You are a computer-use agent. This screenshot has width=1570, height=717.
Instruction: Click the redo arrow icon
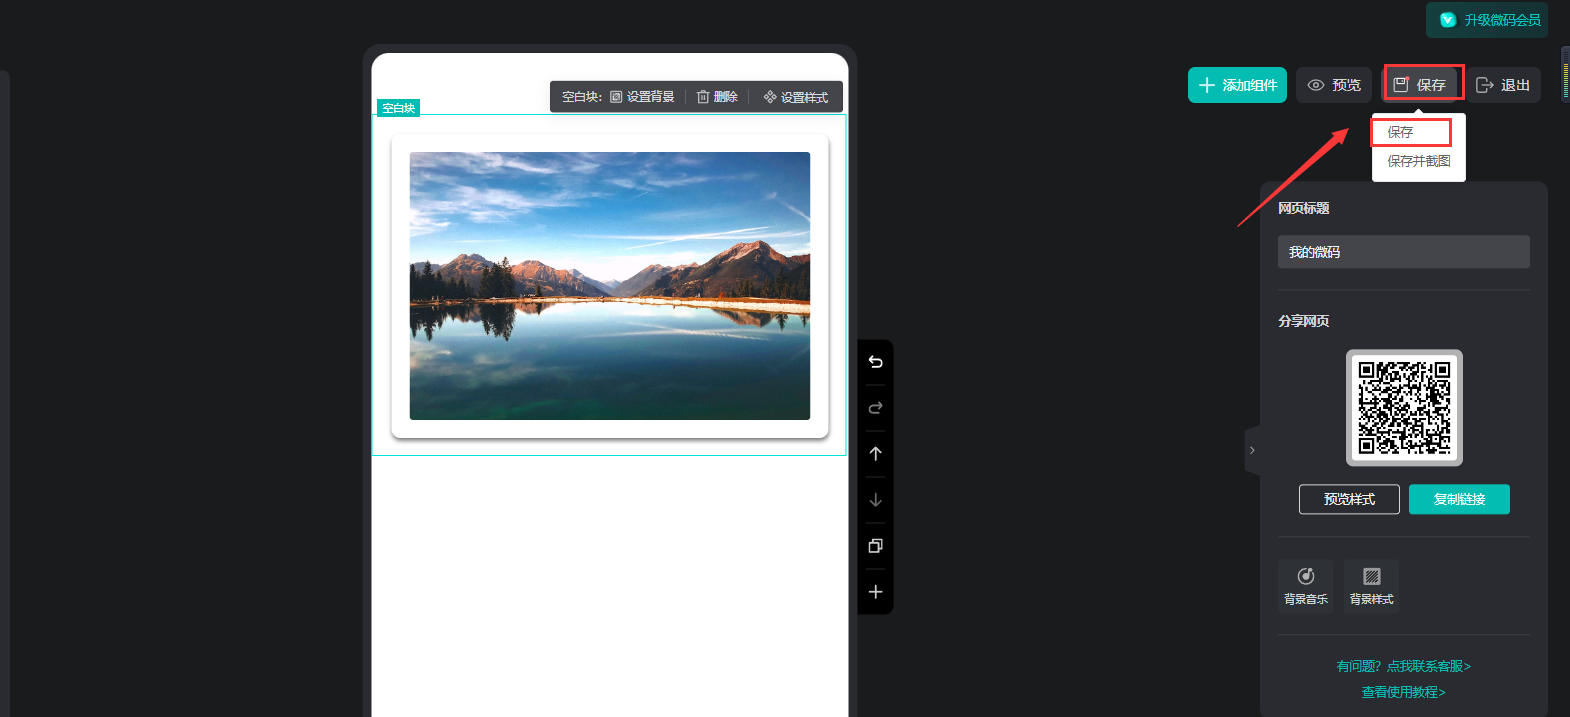pos(875,408)
